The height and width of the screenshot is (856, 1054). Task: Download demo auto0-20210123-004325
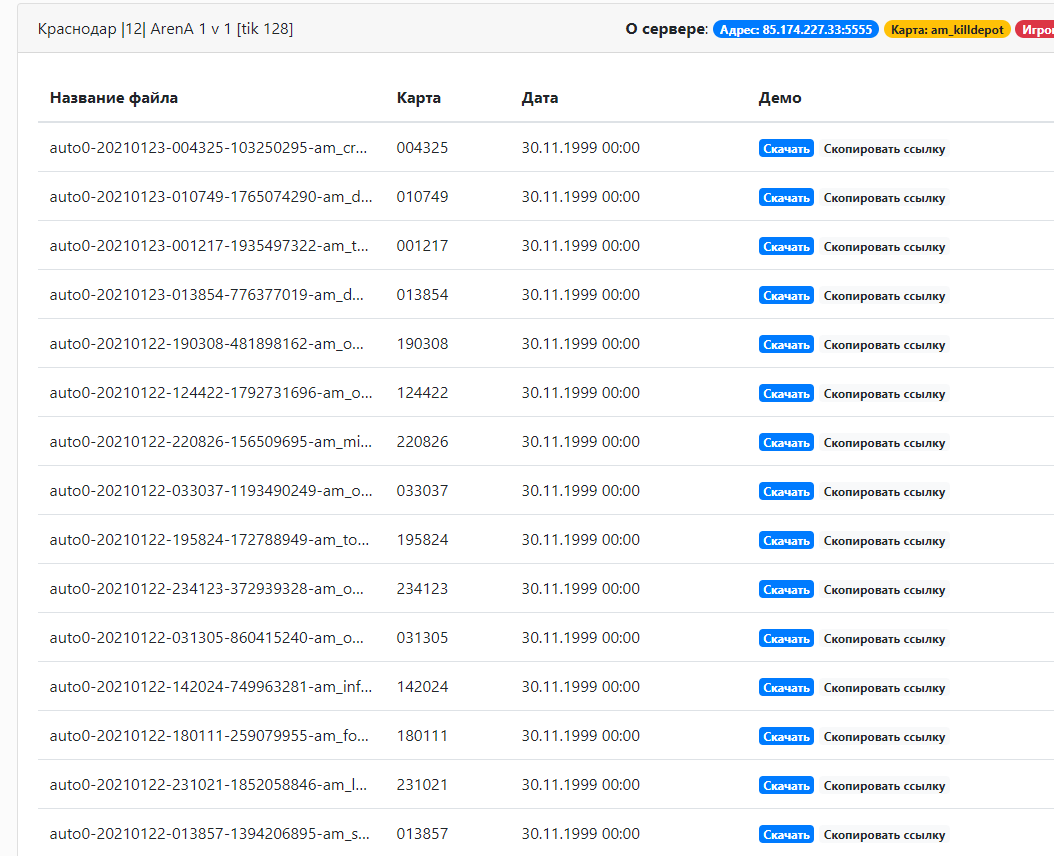[786, 149]
